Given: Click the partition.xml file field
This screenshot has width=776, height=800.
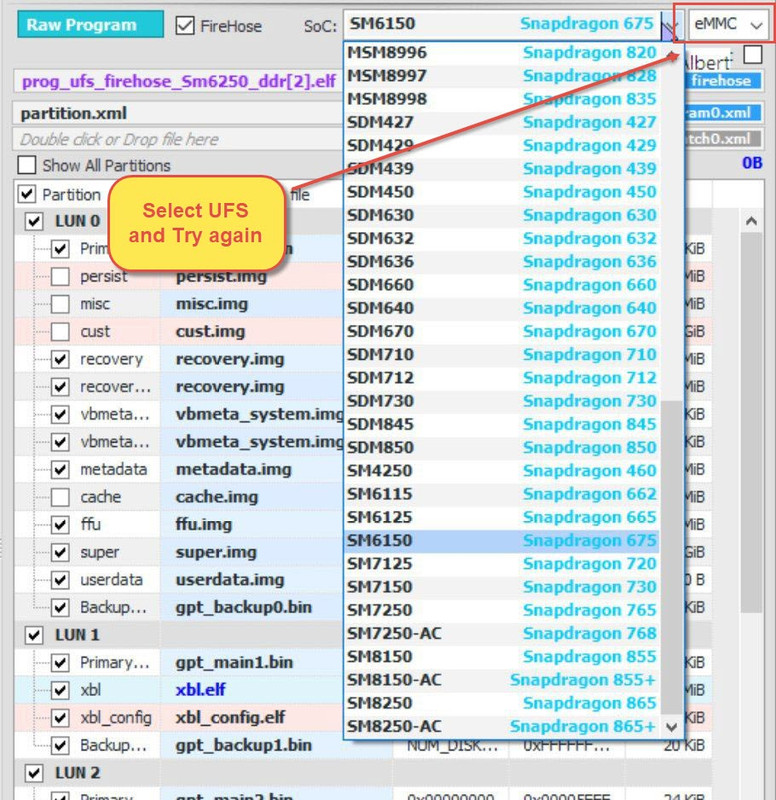Looking at the screenshot, I should coord(179,113).
